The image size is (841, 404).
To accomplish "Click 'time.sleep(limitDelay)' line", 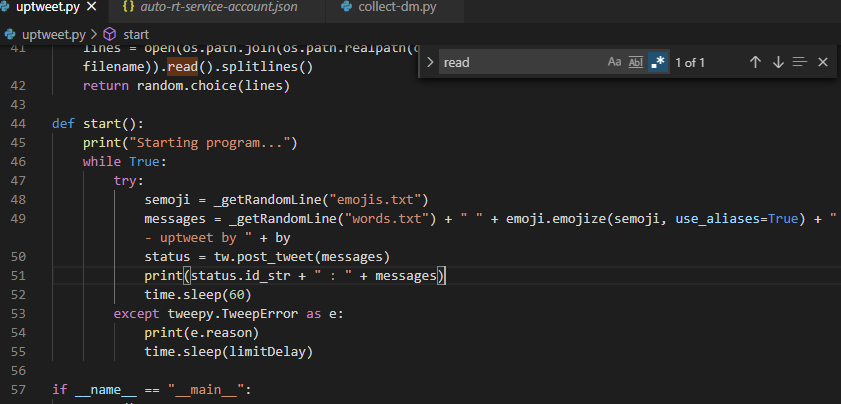I will pos(228,352).
